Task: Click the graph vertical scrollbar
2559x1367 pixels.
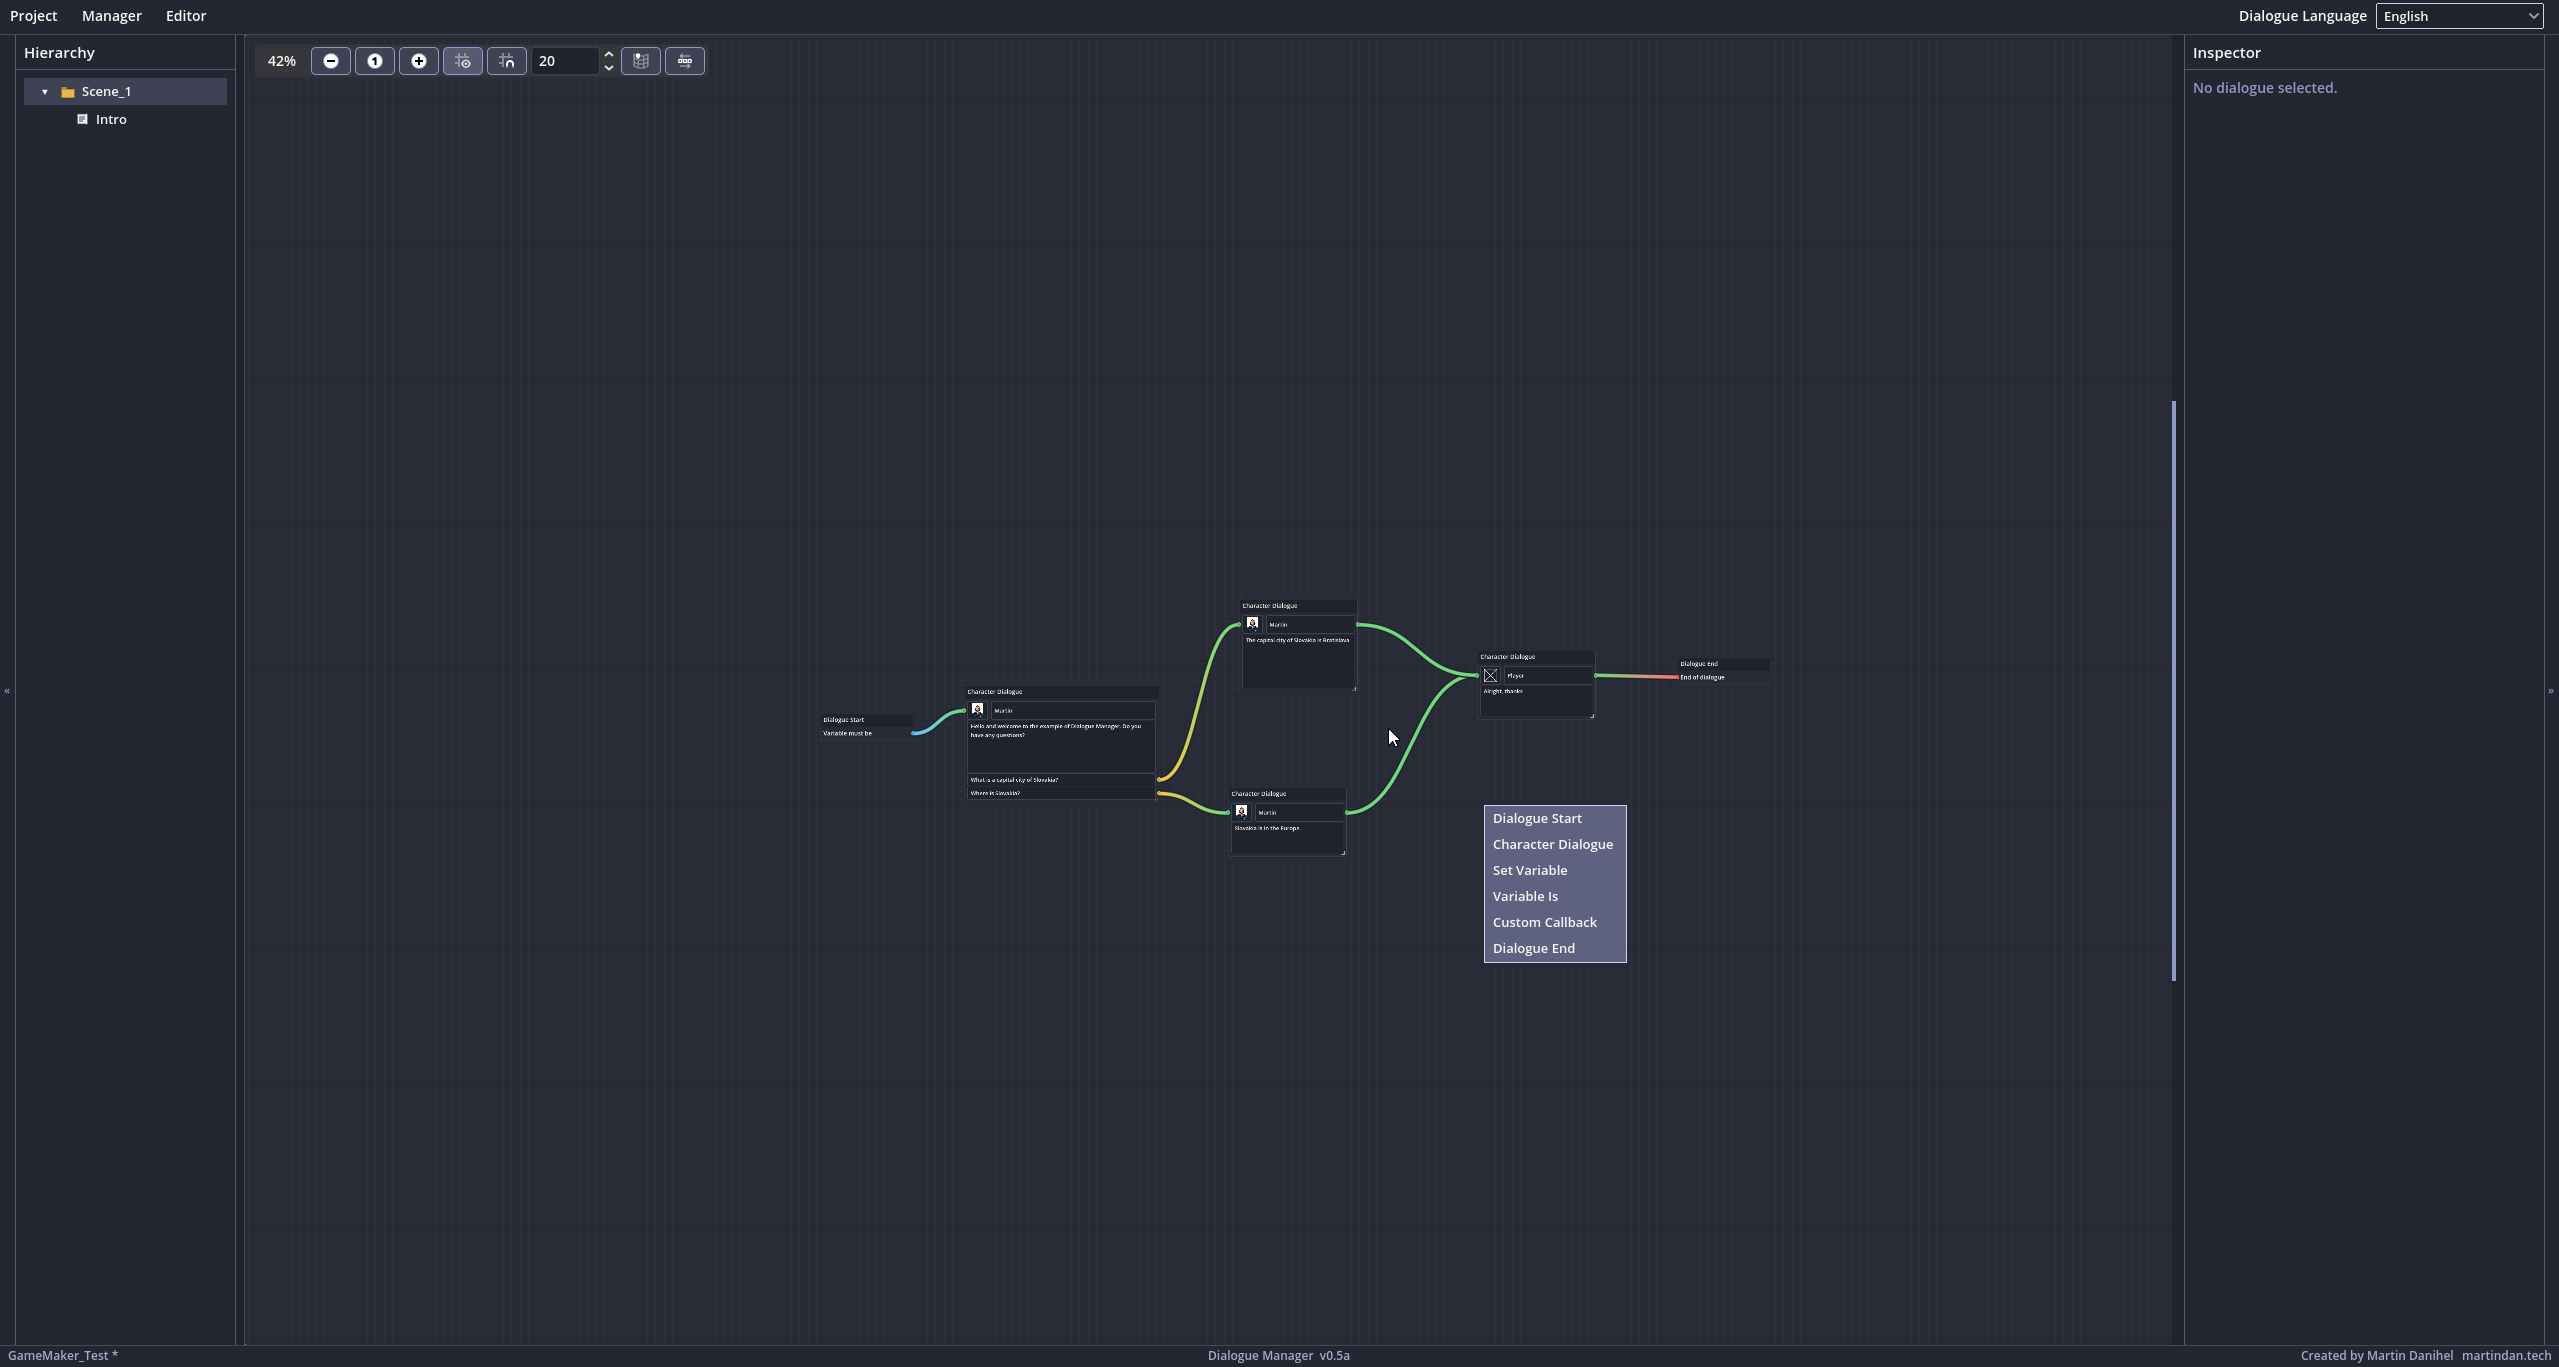Action: (2174, 690)
